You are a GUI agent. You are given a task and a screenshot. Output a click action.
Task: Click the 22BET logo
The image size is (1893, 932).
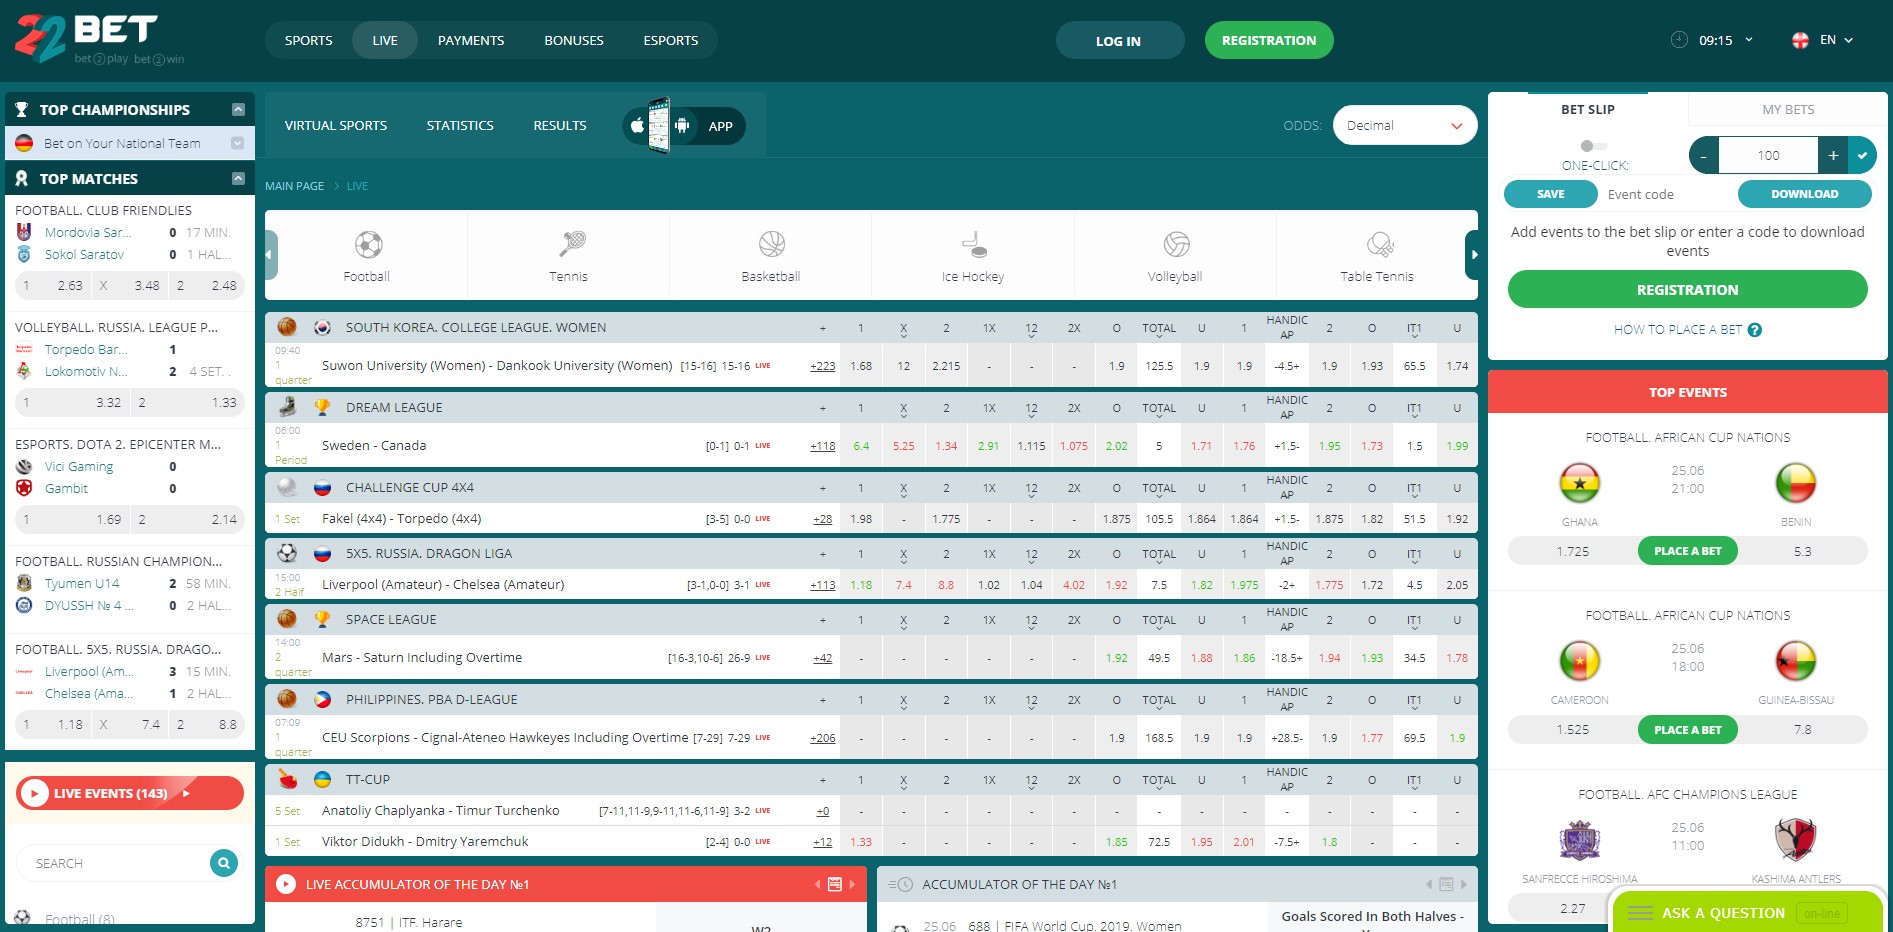(x=99, y=40)
